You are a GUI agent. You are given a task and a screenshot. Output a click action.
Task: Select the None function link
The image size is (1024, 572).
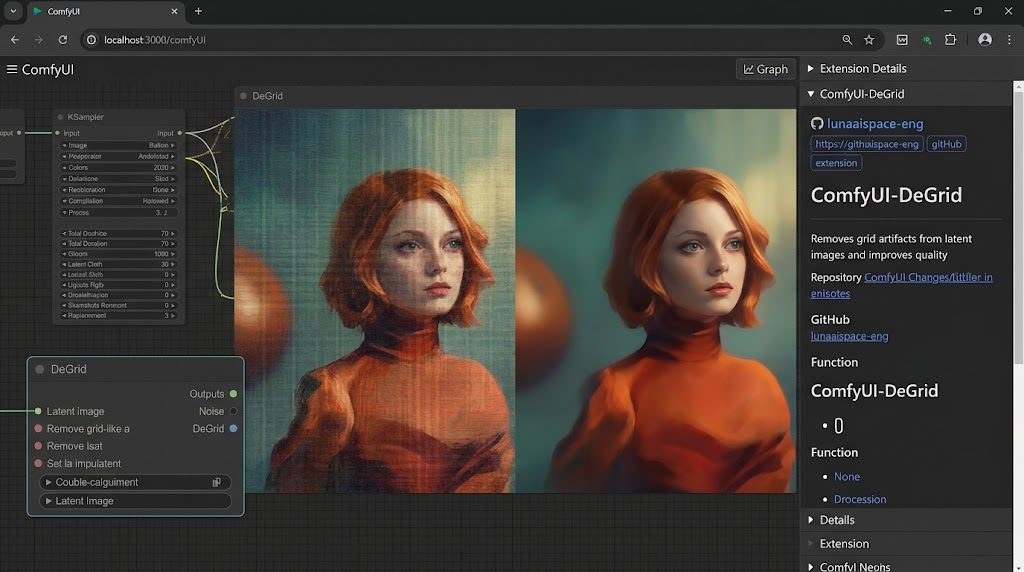[x=846, y=477]
